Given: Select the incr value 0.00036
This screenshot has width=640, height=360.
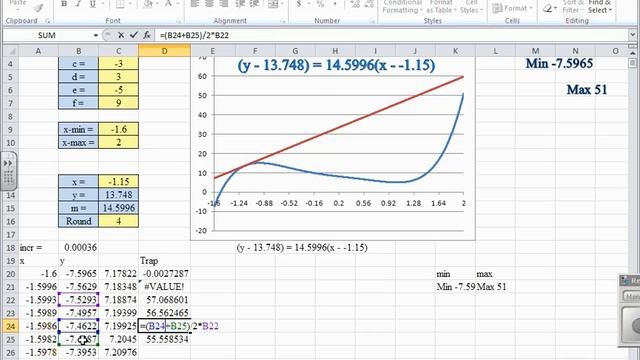Looking at the screenshot, I should pos(78,247).
